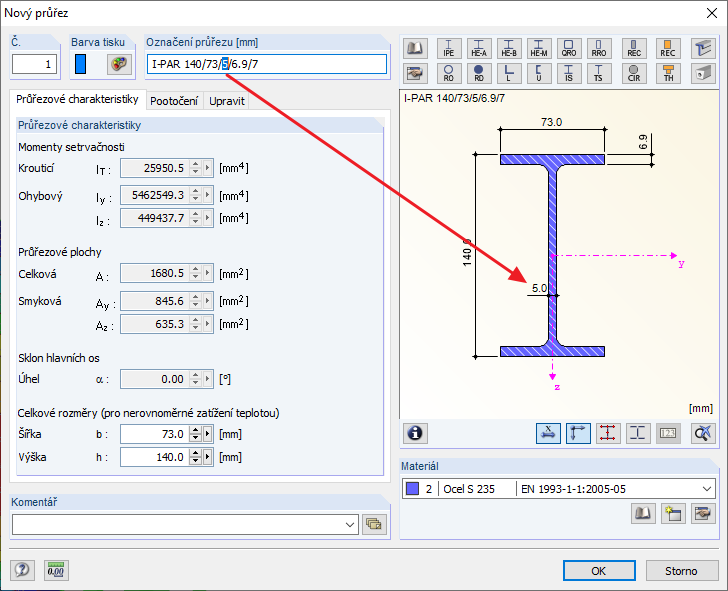Switch to the Průřezové charakteristiky tab
The image size is (728, 591).
pyautogui.click(x=78, y=99)
